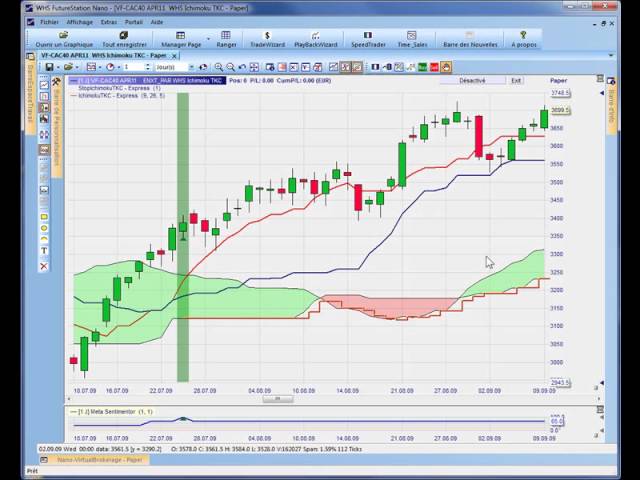Click the green Buy icon in chart toolbar

[x=422, y=67]
